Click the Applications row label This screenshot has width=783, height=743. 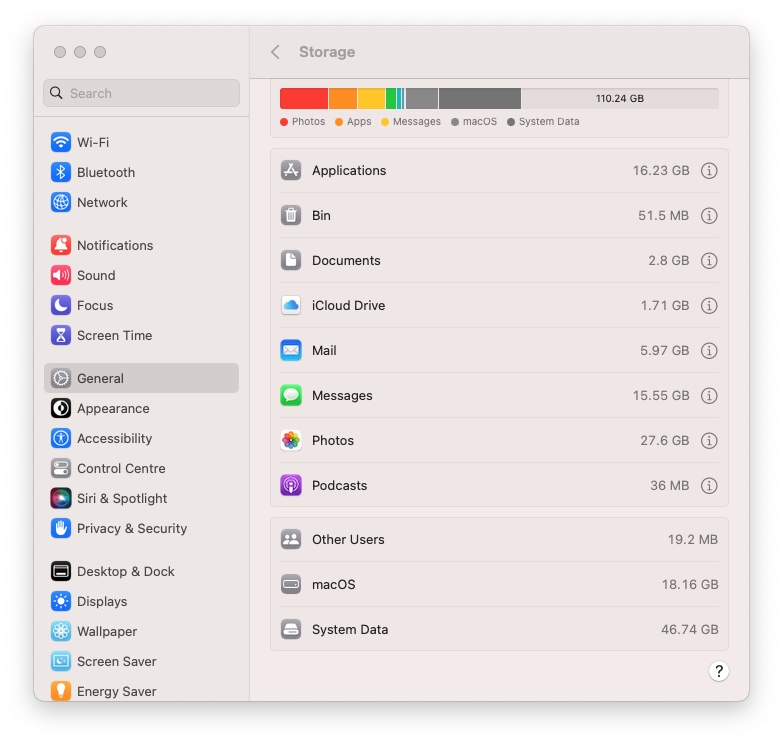pyautogui.click(x=349, y=171)
